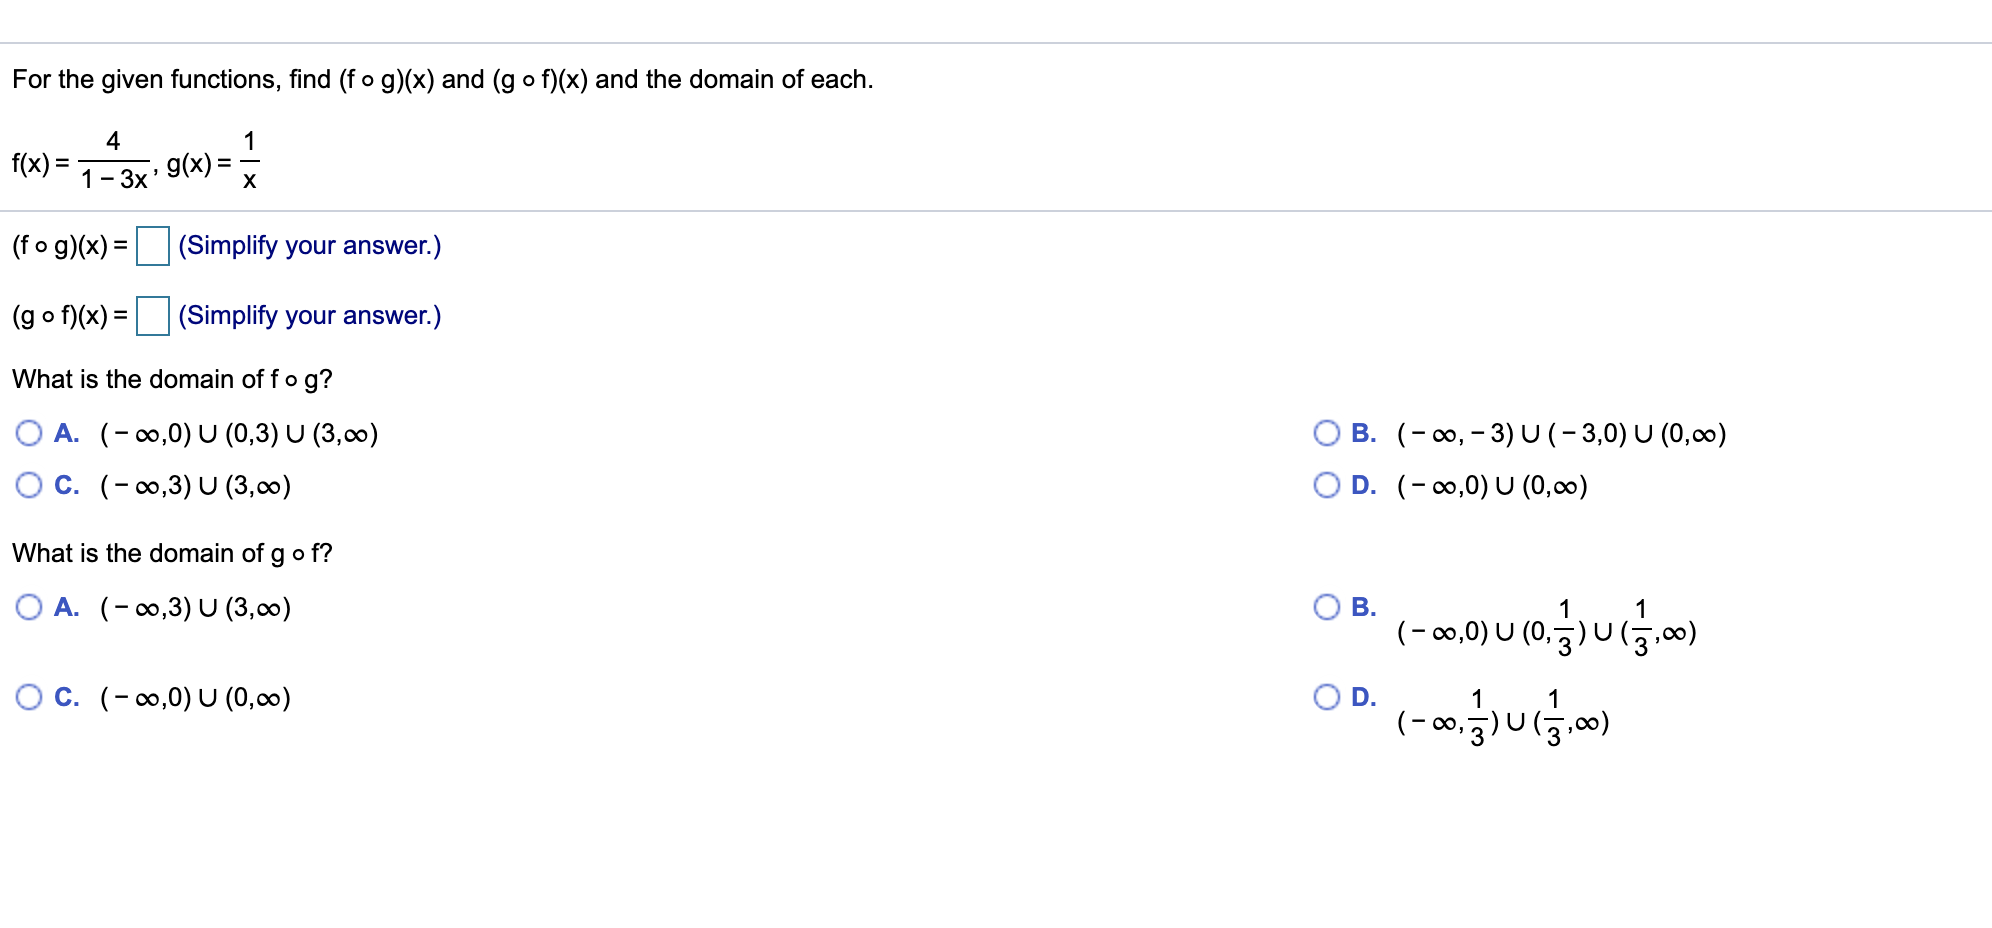Select radio button C with (-∞,3) U (3,∞)
The height and width of the screenshot is (928, 1992).
point(30,486)
